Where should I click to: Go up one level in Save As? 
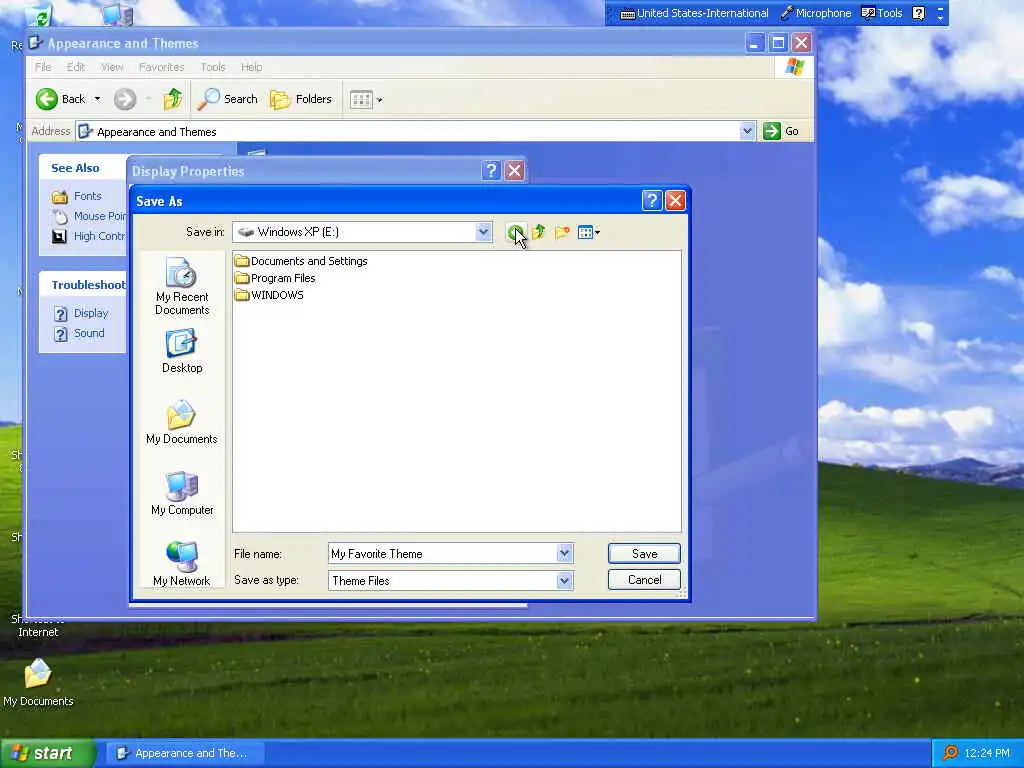pos(538,232)
